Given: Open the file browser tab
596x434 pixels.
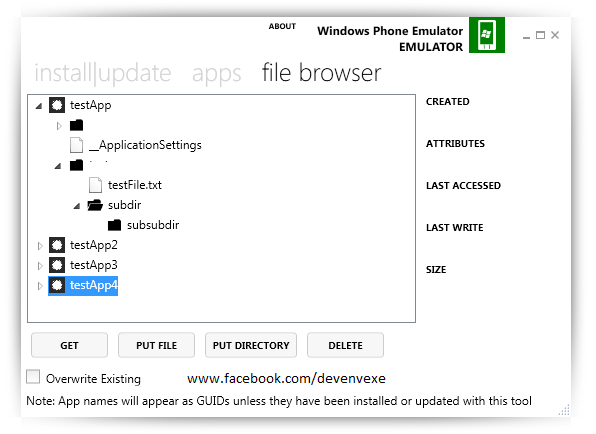Looking at the screenshot, I should (x=322, y=73).
